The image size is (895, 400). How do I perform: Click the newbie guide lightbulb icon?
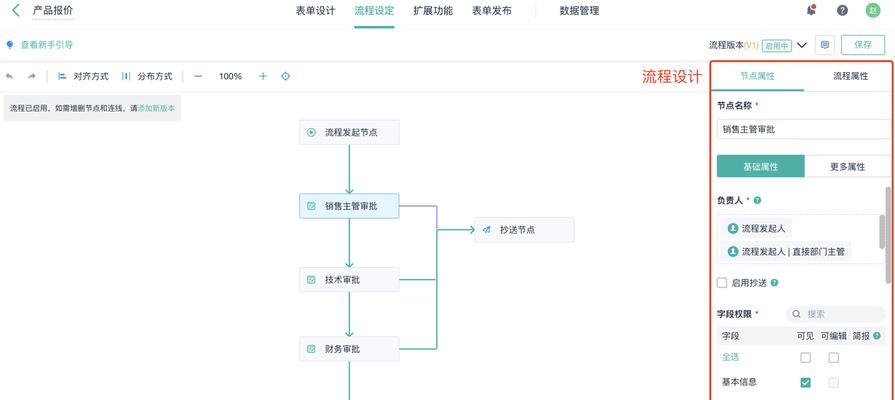click(9, 45)
